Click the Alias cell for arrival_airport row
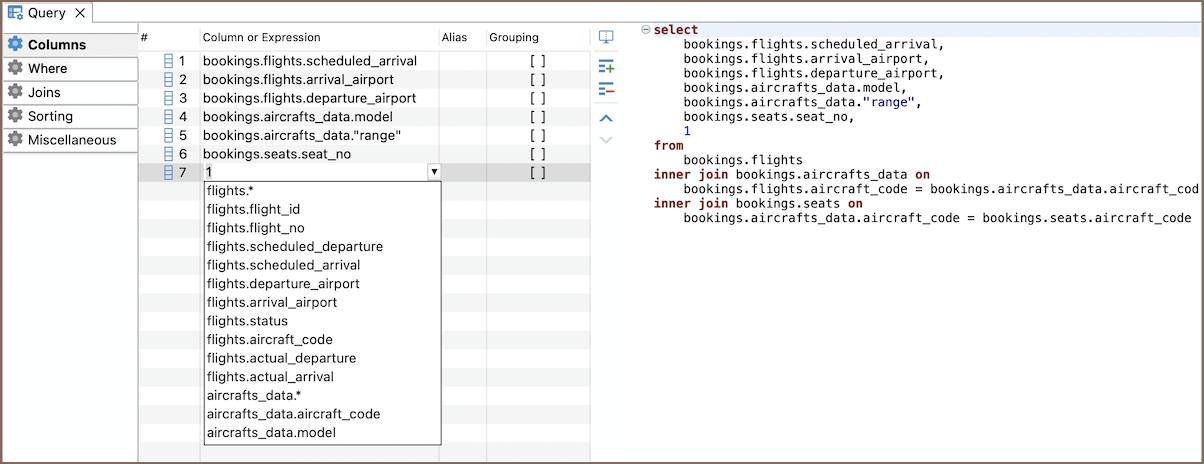Screen dimensions: 1204x464 coord(461,79)
